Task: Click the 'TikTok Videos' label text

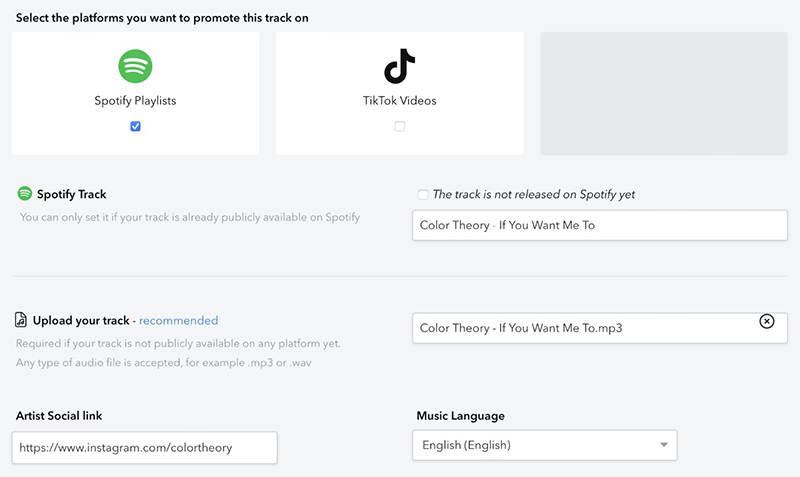Action: click(x=399, y=101)
